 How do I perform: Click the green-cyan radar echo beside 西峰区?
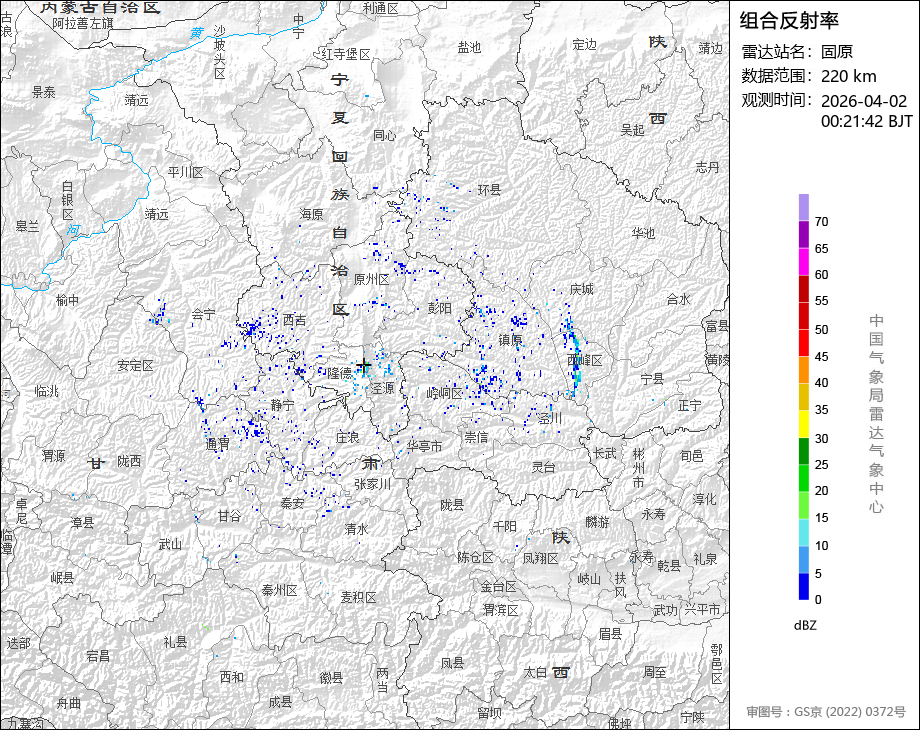(576, 359)
